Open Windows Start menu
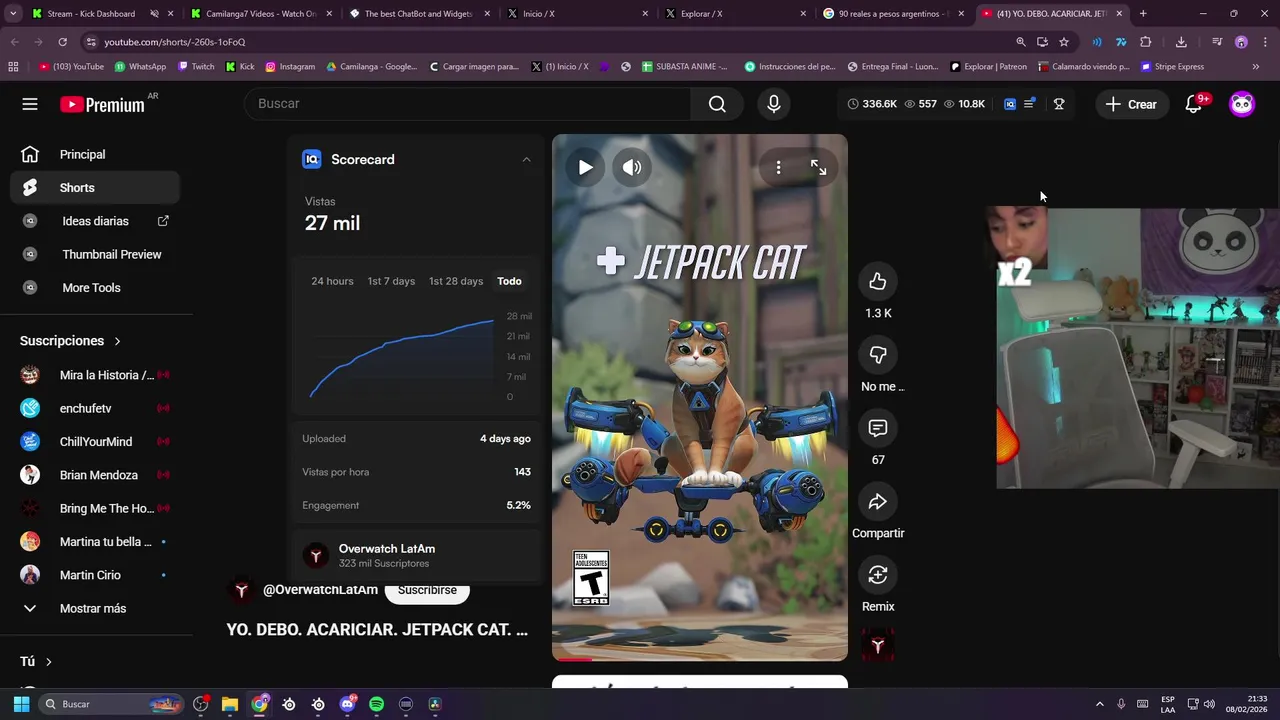Screen dimensions: 1280x720 pyautogui.click(x=21, y=704)
